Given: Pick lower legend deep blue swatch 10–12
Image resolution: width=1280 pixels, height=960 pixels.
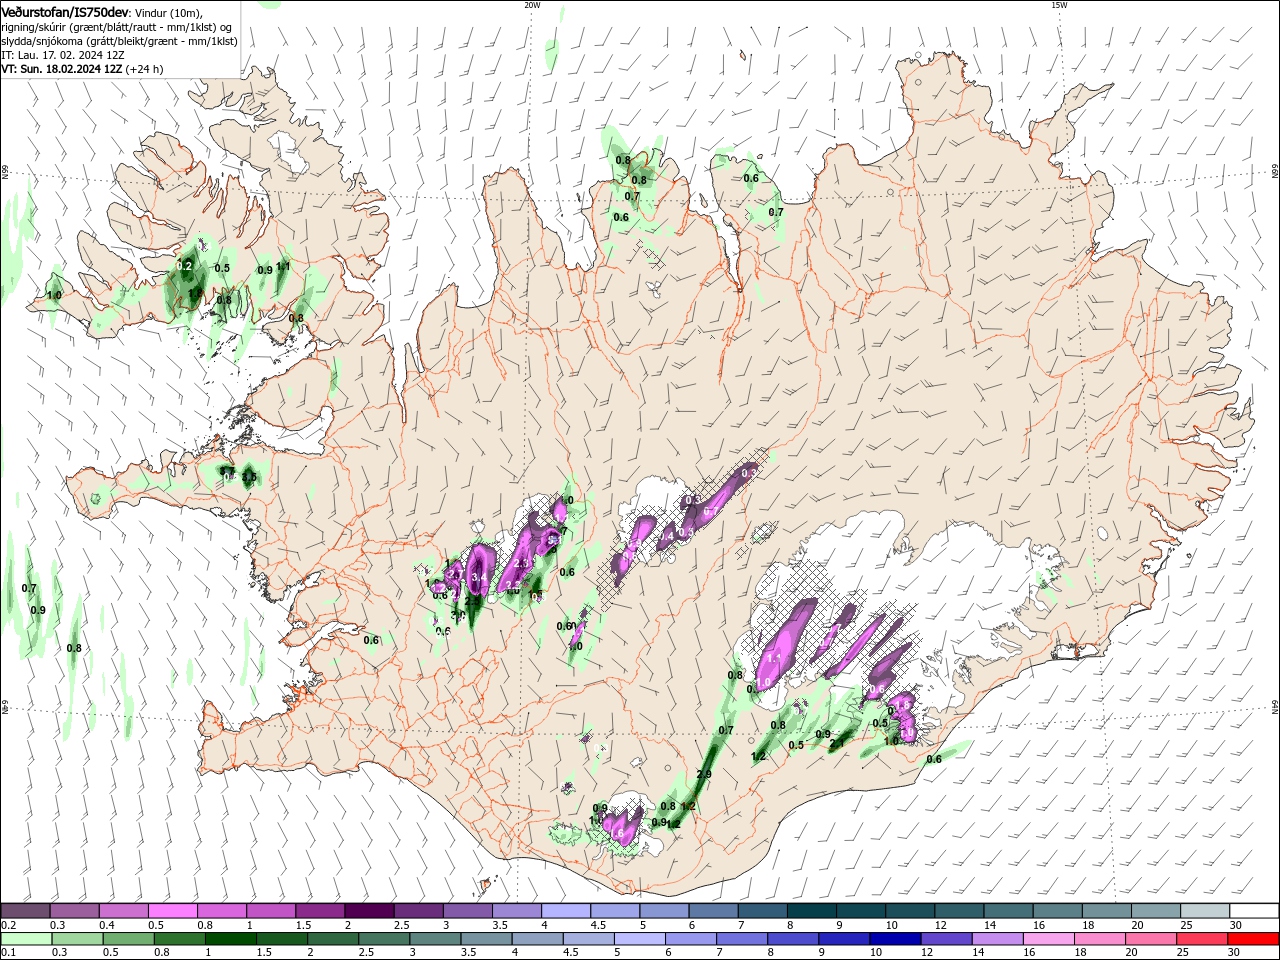Looking at the screenshot, I should 894,939.
